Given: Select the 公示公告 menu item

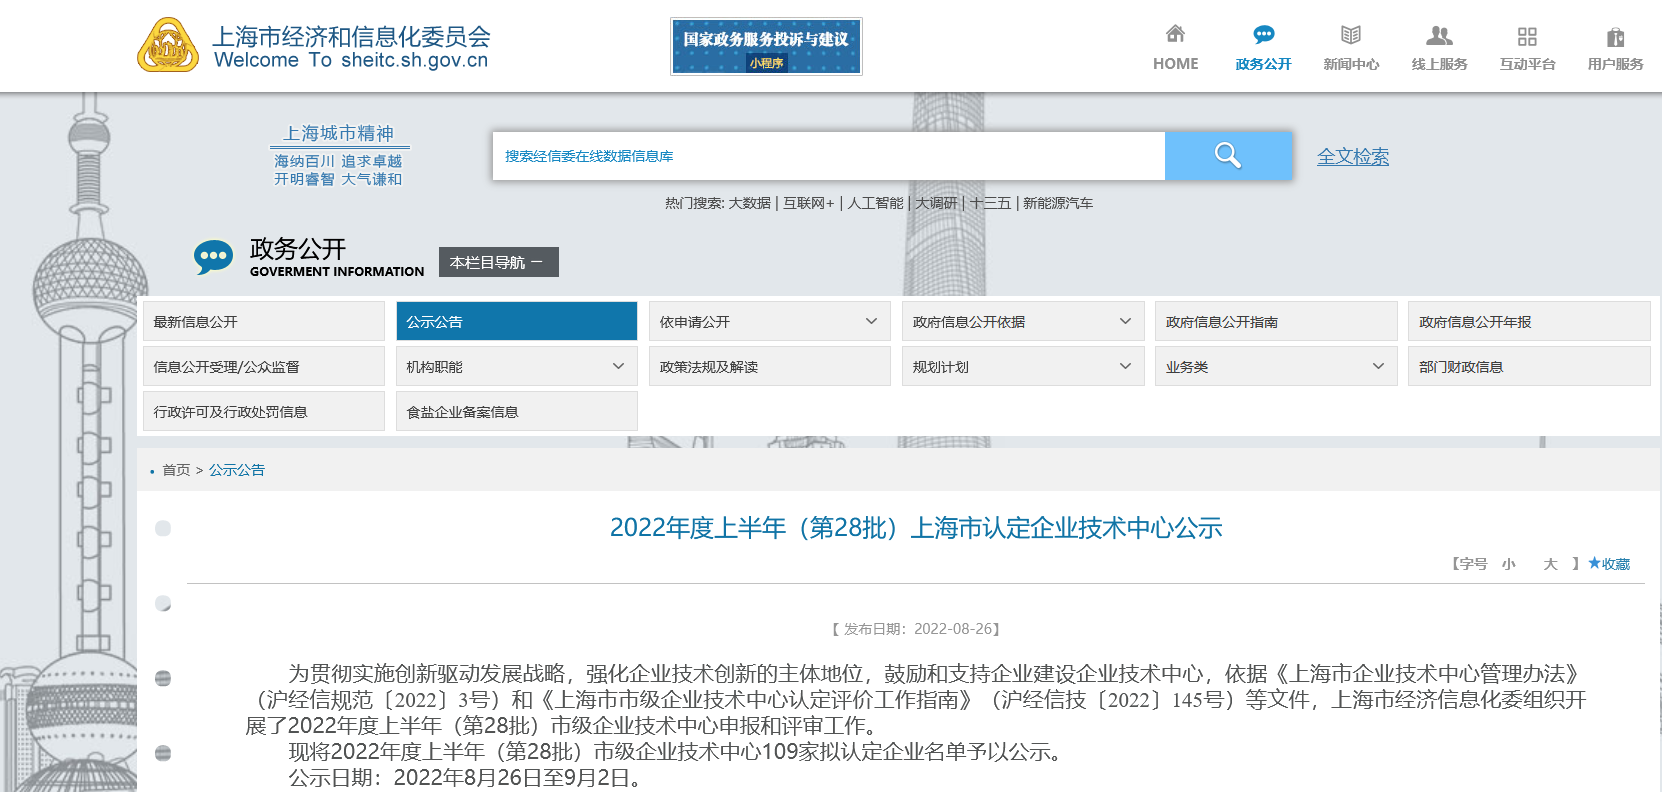Looking at the screenshot, I should tap(516, 321).
